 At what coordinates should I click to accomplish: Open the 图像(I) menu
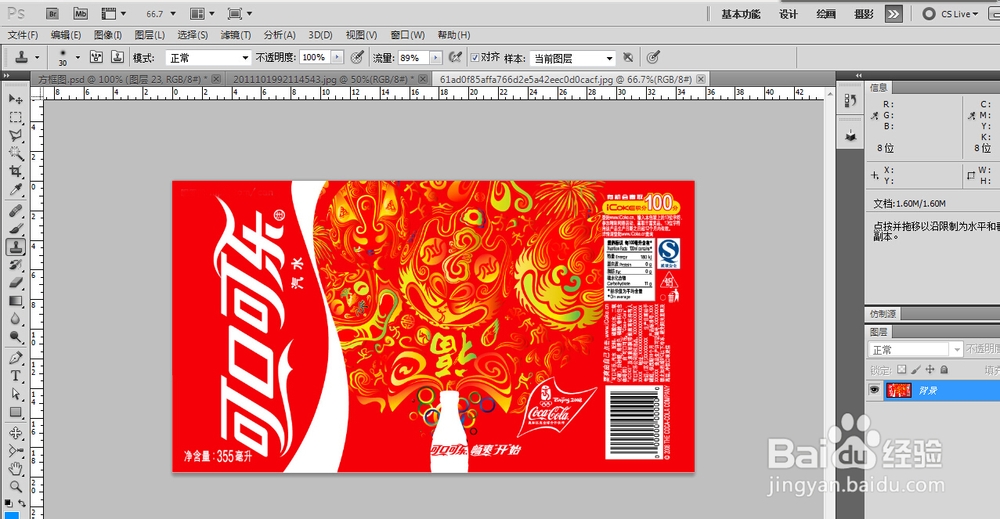tap(108, 35)
